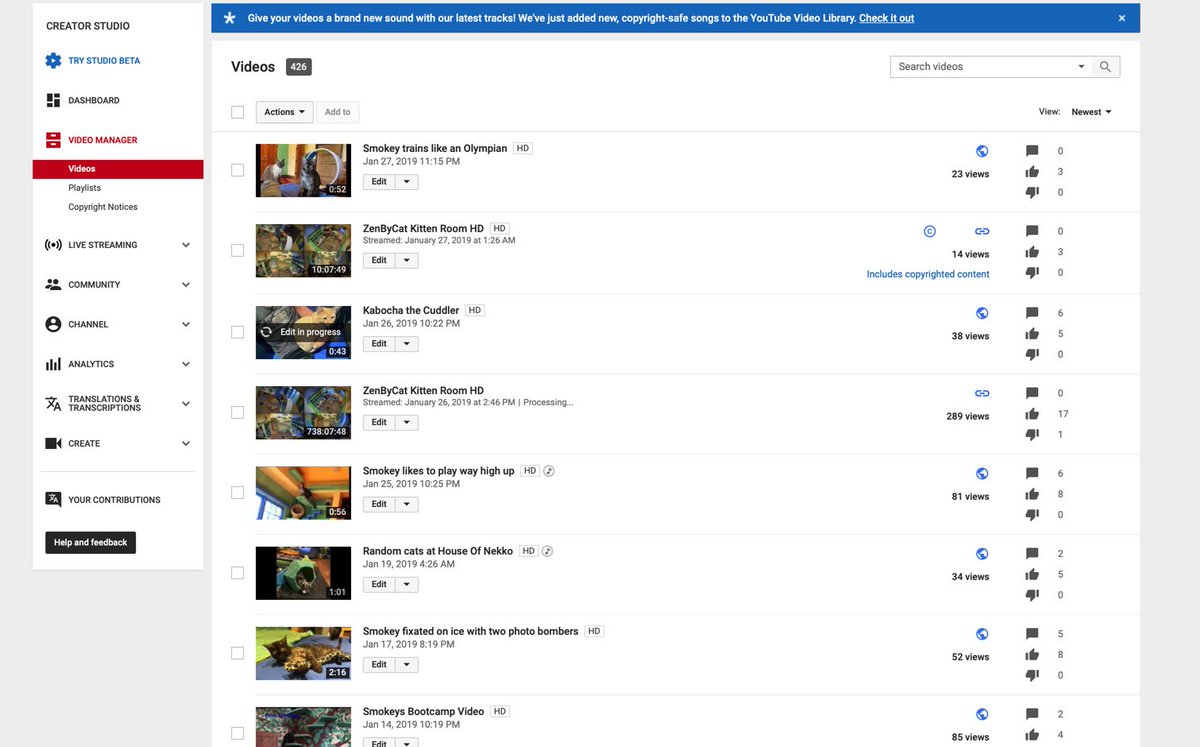Click the Add to button

coord(338,112)
